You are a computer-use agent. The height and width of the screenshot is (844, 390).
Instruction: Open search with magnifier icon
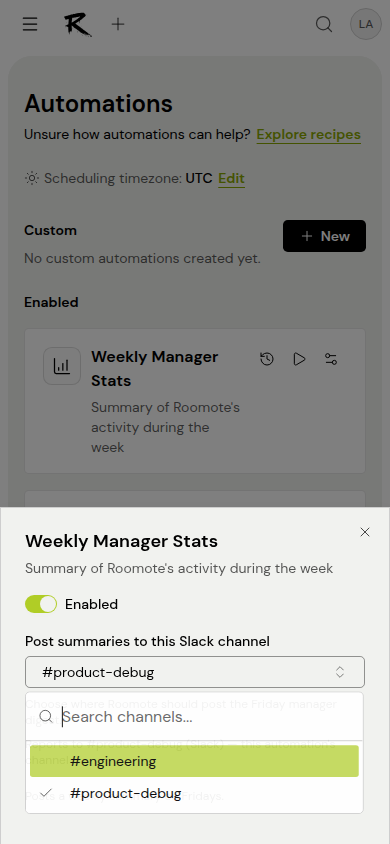pos(323,24)
